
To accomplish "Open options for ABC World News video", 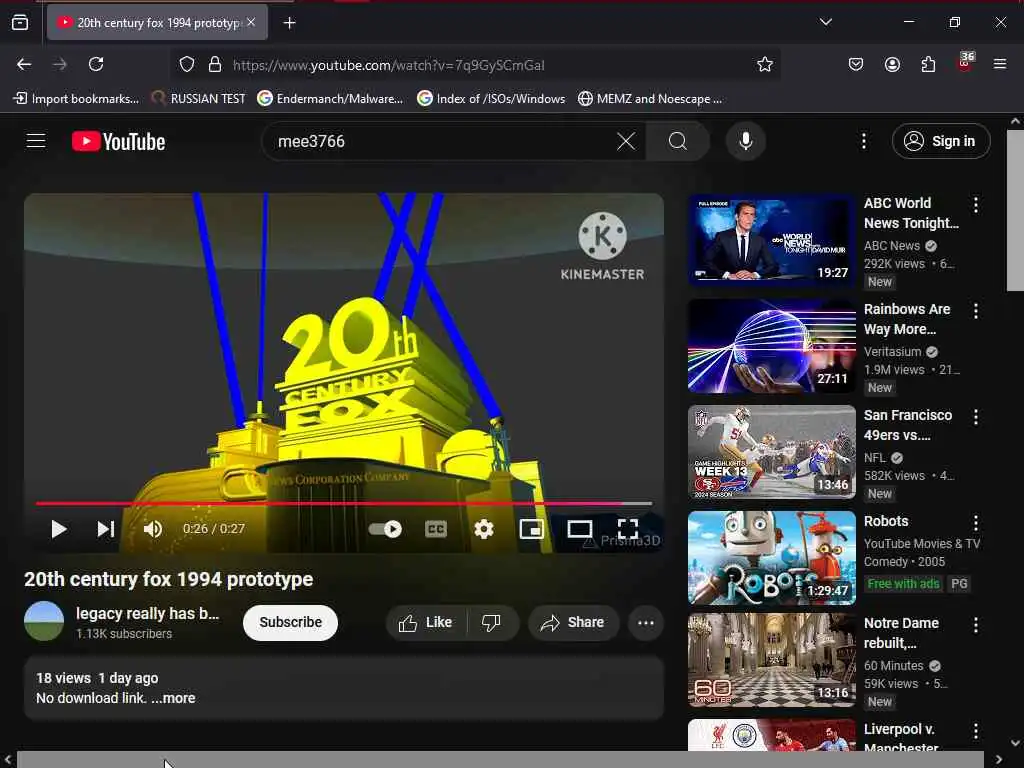I will tap(976, 205).
